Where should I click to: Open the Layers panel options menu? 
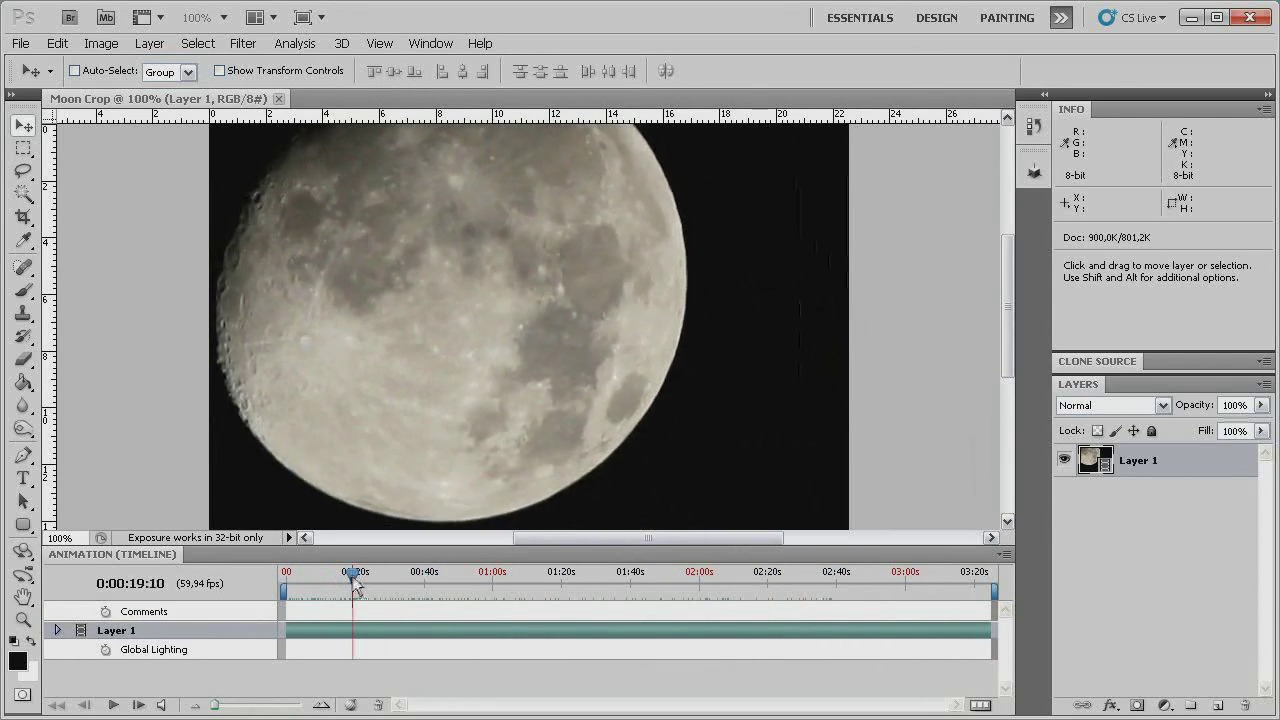(x=1265, y=384)
